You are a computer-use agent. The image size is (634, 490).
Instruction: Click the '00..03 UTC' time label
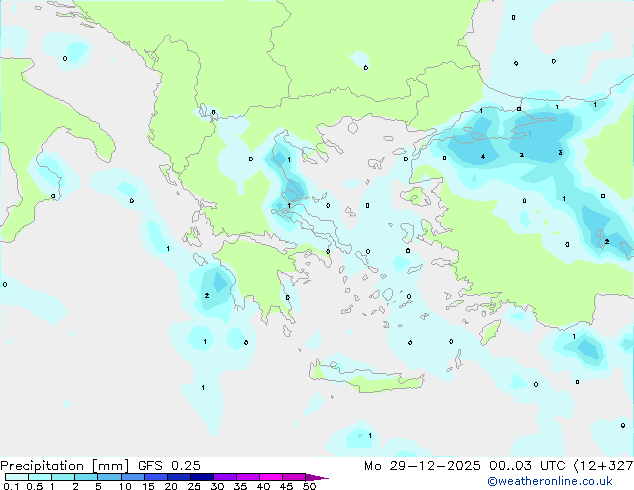527,466
